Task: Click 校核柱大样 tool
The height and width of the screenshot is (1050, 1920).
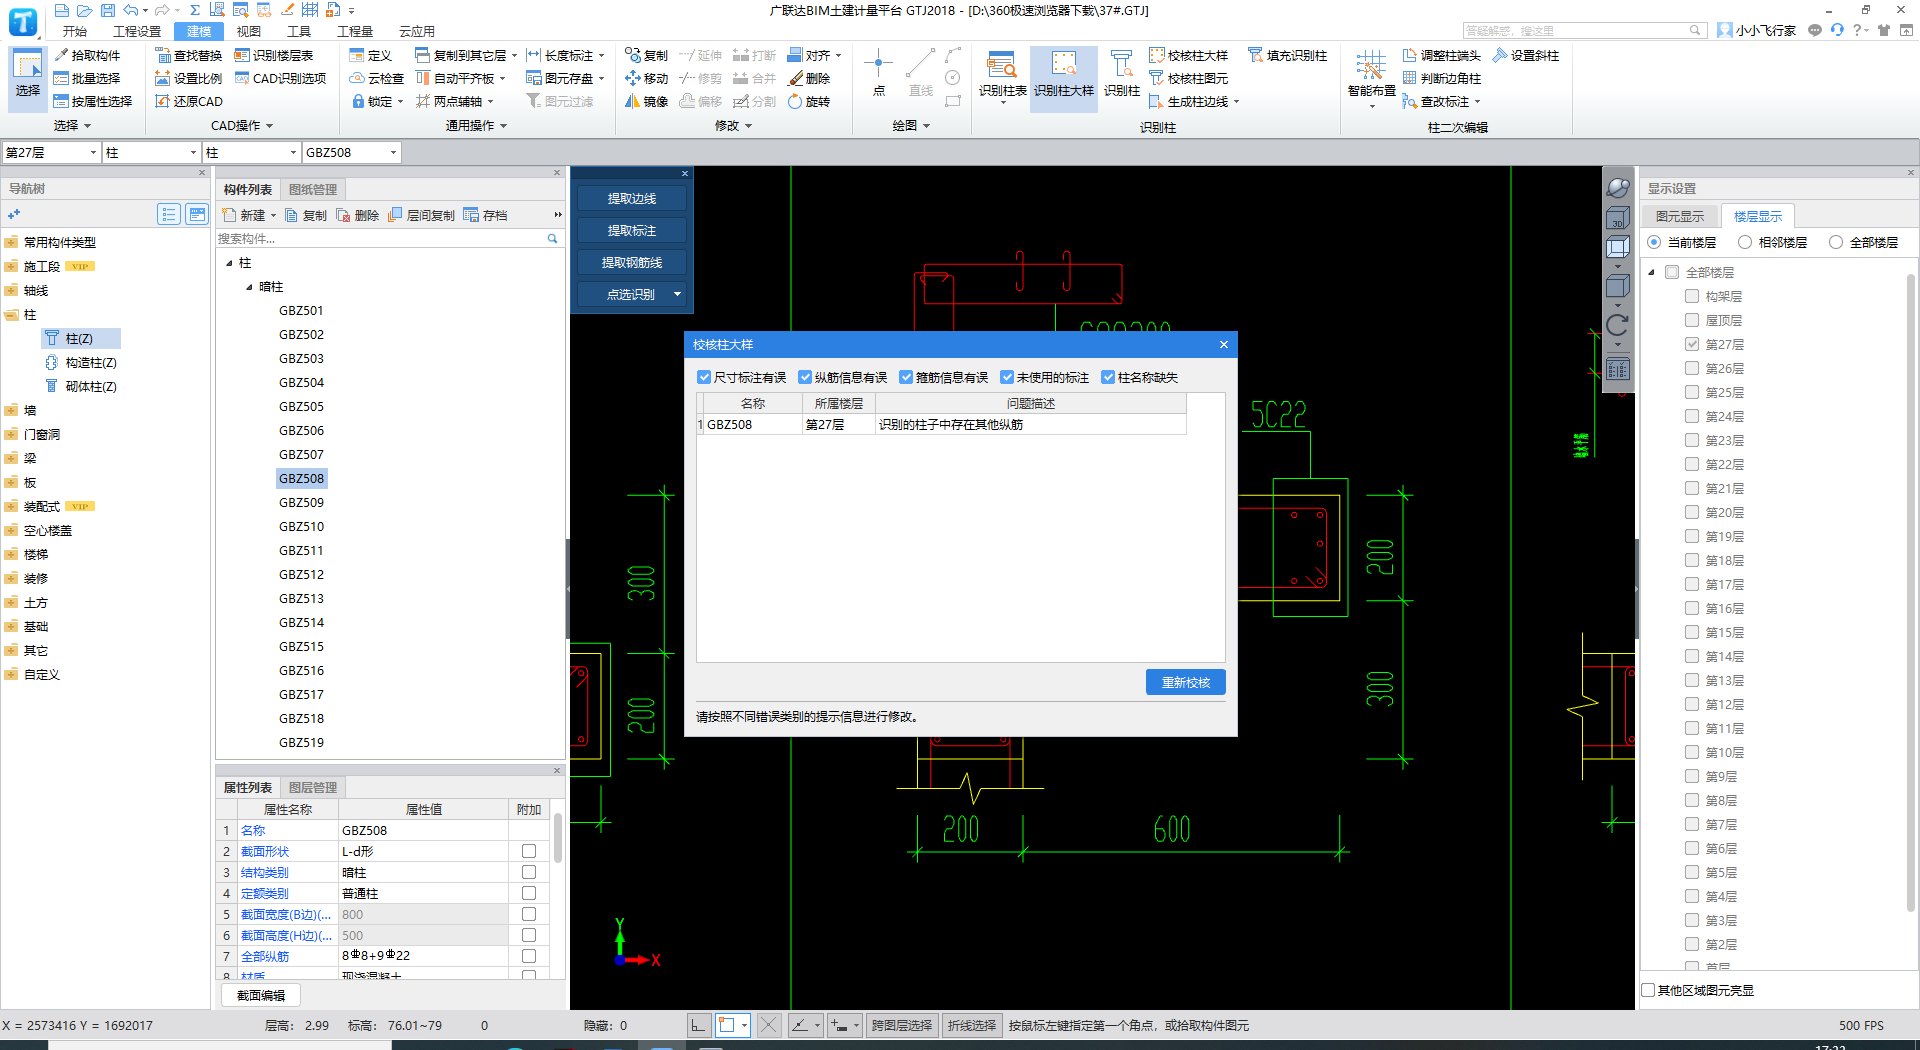Action: coord(1188,55)
